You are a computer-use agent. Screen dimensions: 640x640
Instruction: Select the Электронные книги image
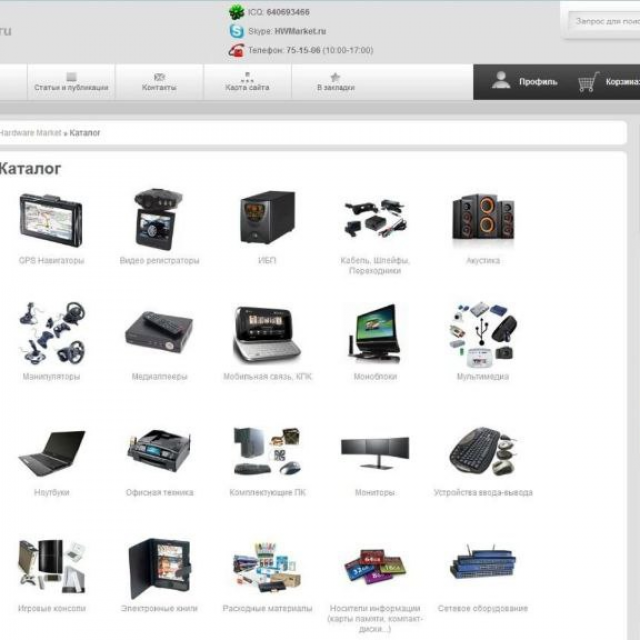click(159, 569)
